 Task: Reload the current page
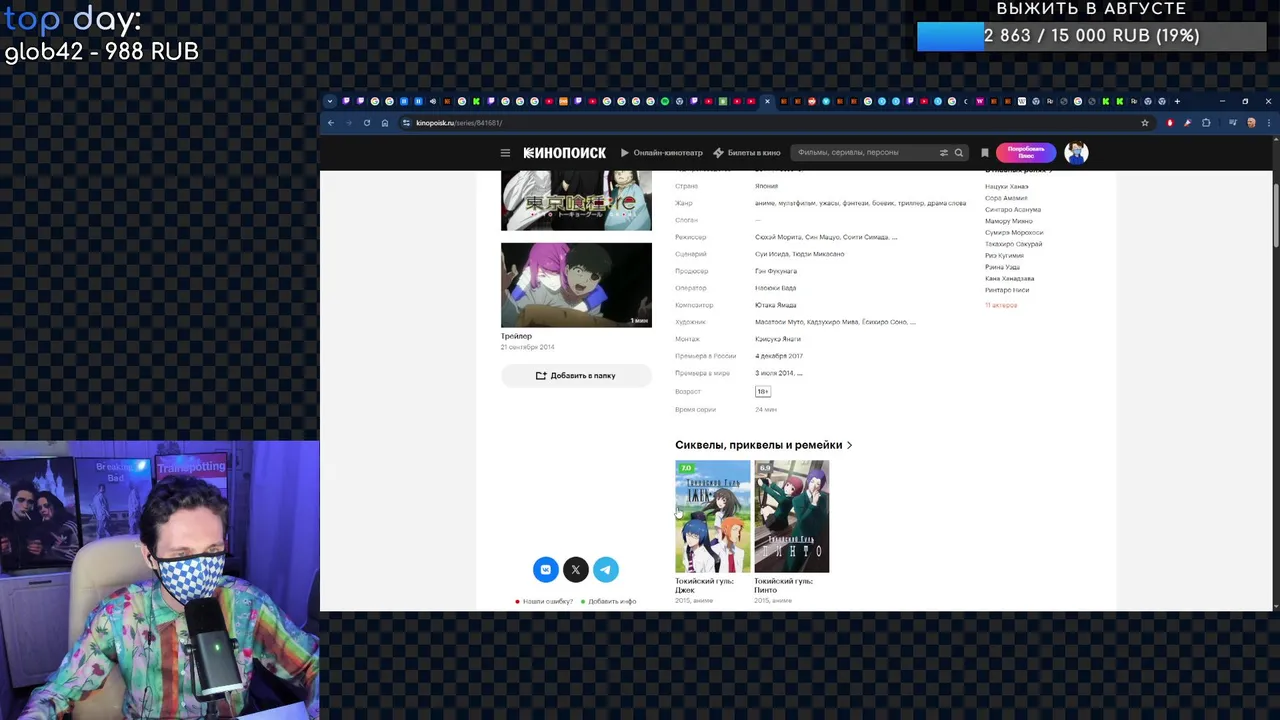click(367, 123)
